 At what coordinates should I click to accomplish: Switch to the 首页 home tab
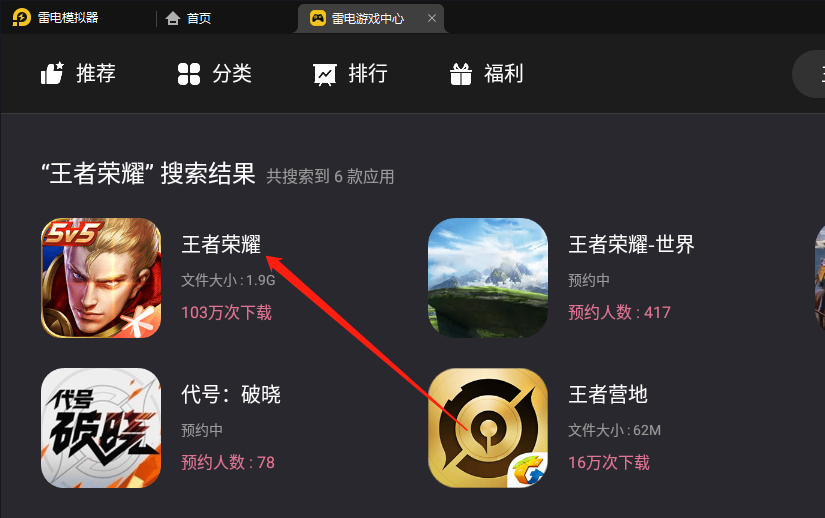click(x=188, y=18)
